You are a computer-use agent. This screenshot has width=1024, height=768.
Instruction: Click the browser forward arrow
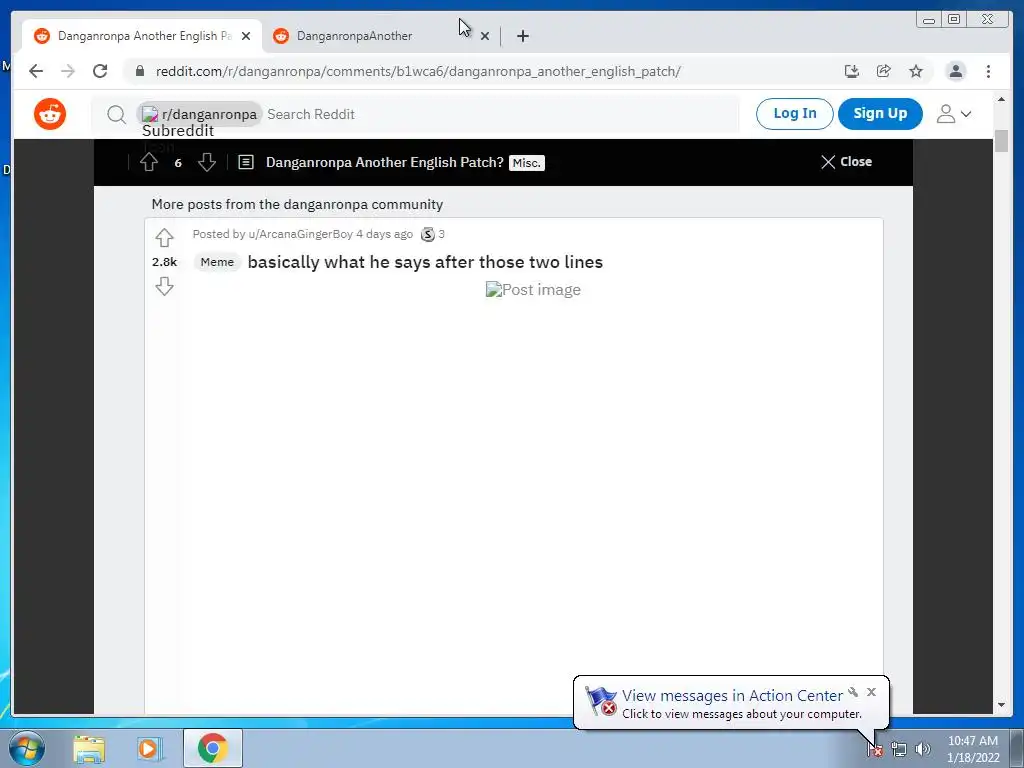[68, 71]
